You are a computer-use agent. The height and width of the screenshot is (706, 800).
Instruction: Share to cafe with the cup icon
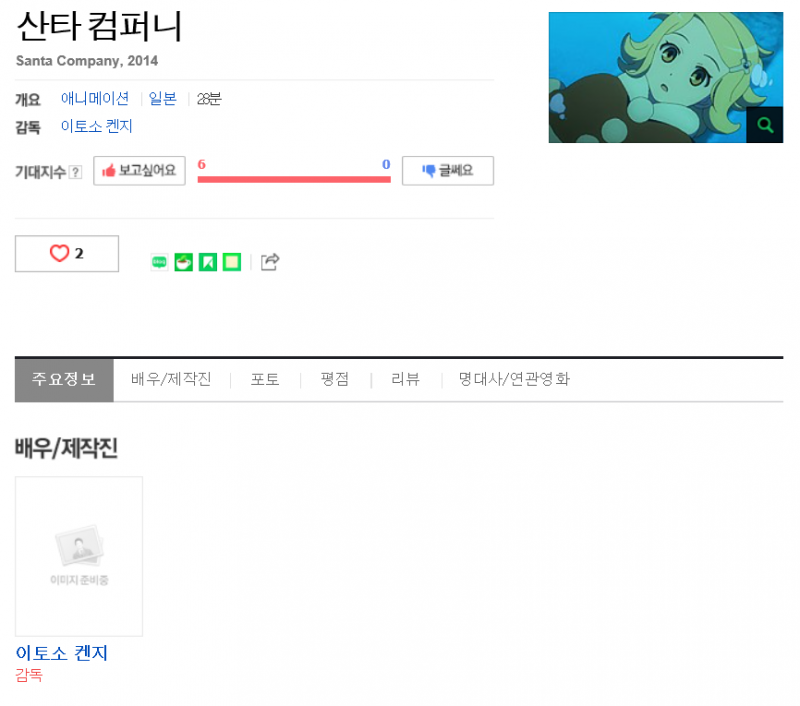tap(184, 262)
